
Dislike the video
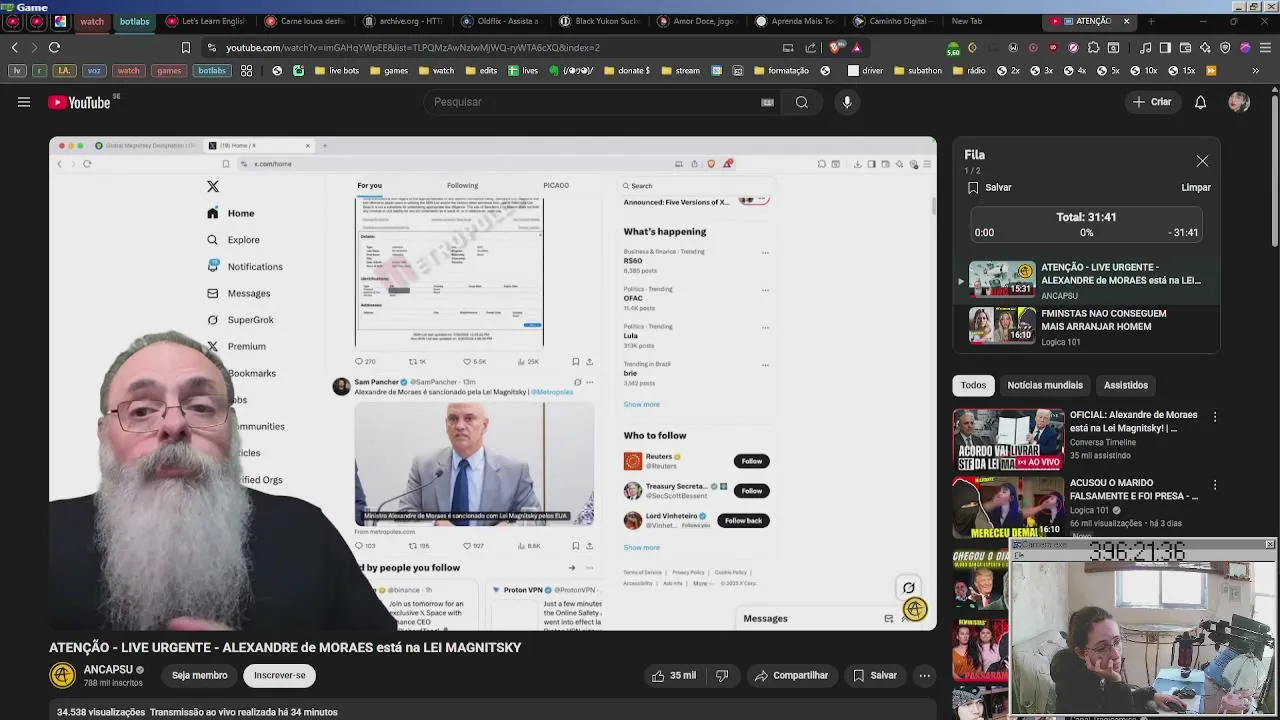(x=722, y=676)
